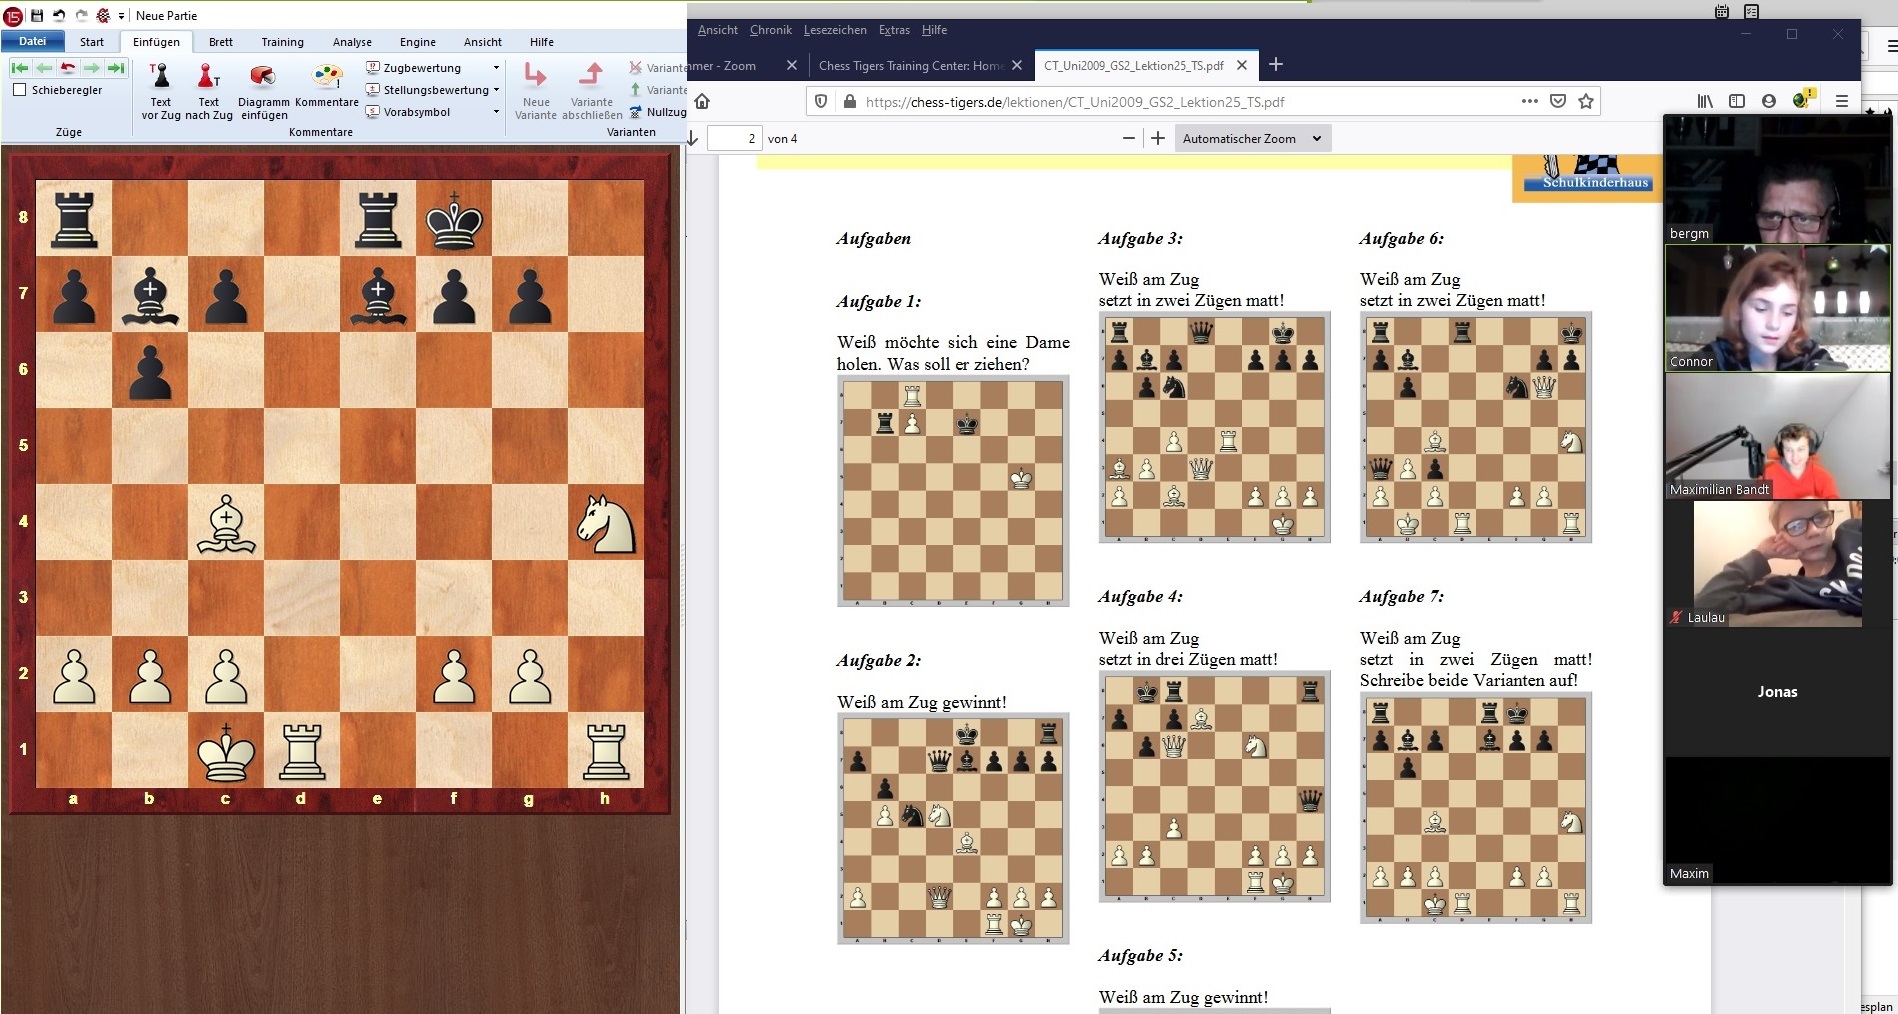Screen dimensions: 1898x1014
Task: Open Firefox library icon
Action: pos(1705,101)
